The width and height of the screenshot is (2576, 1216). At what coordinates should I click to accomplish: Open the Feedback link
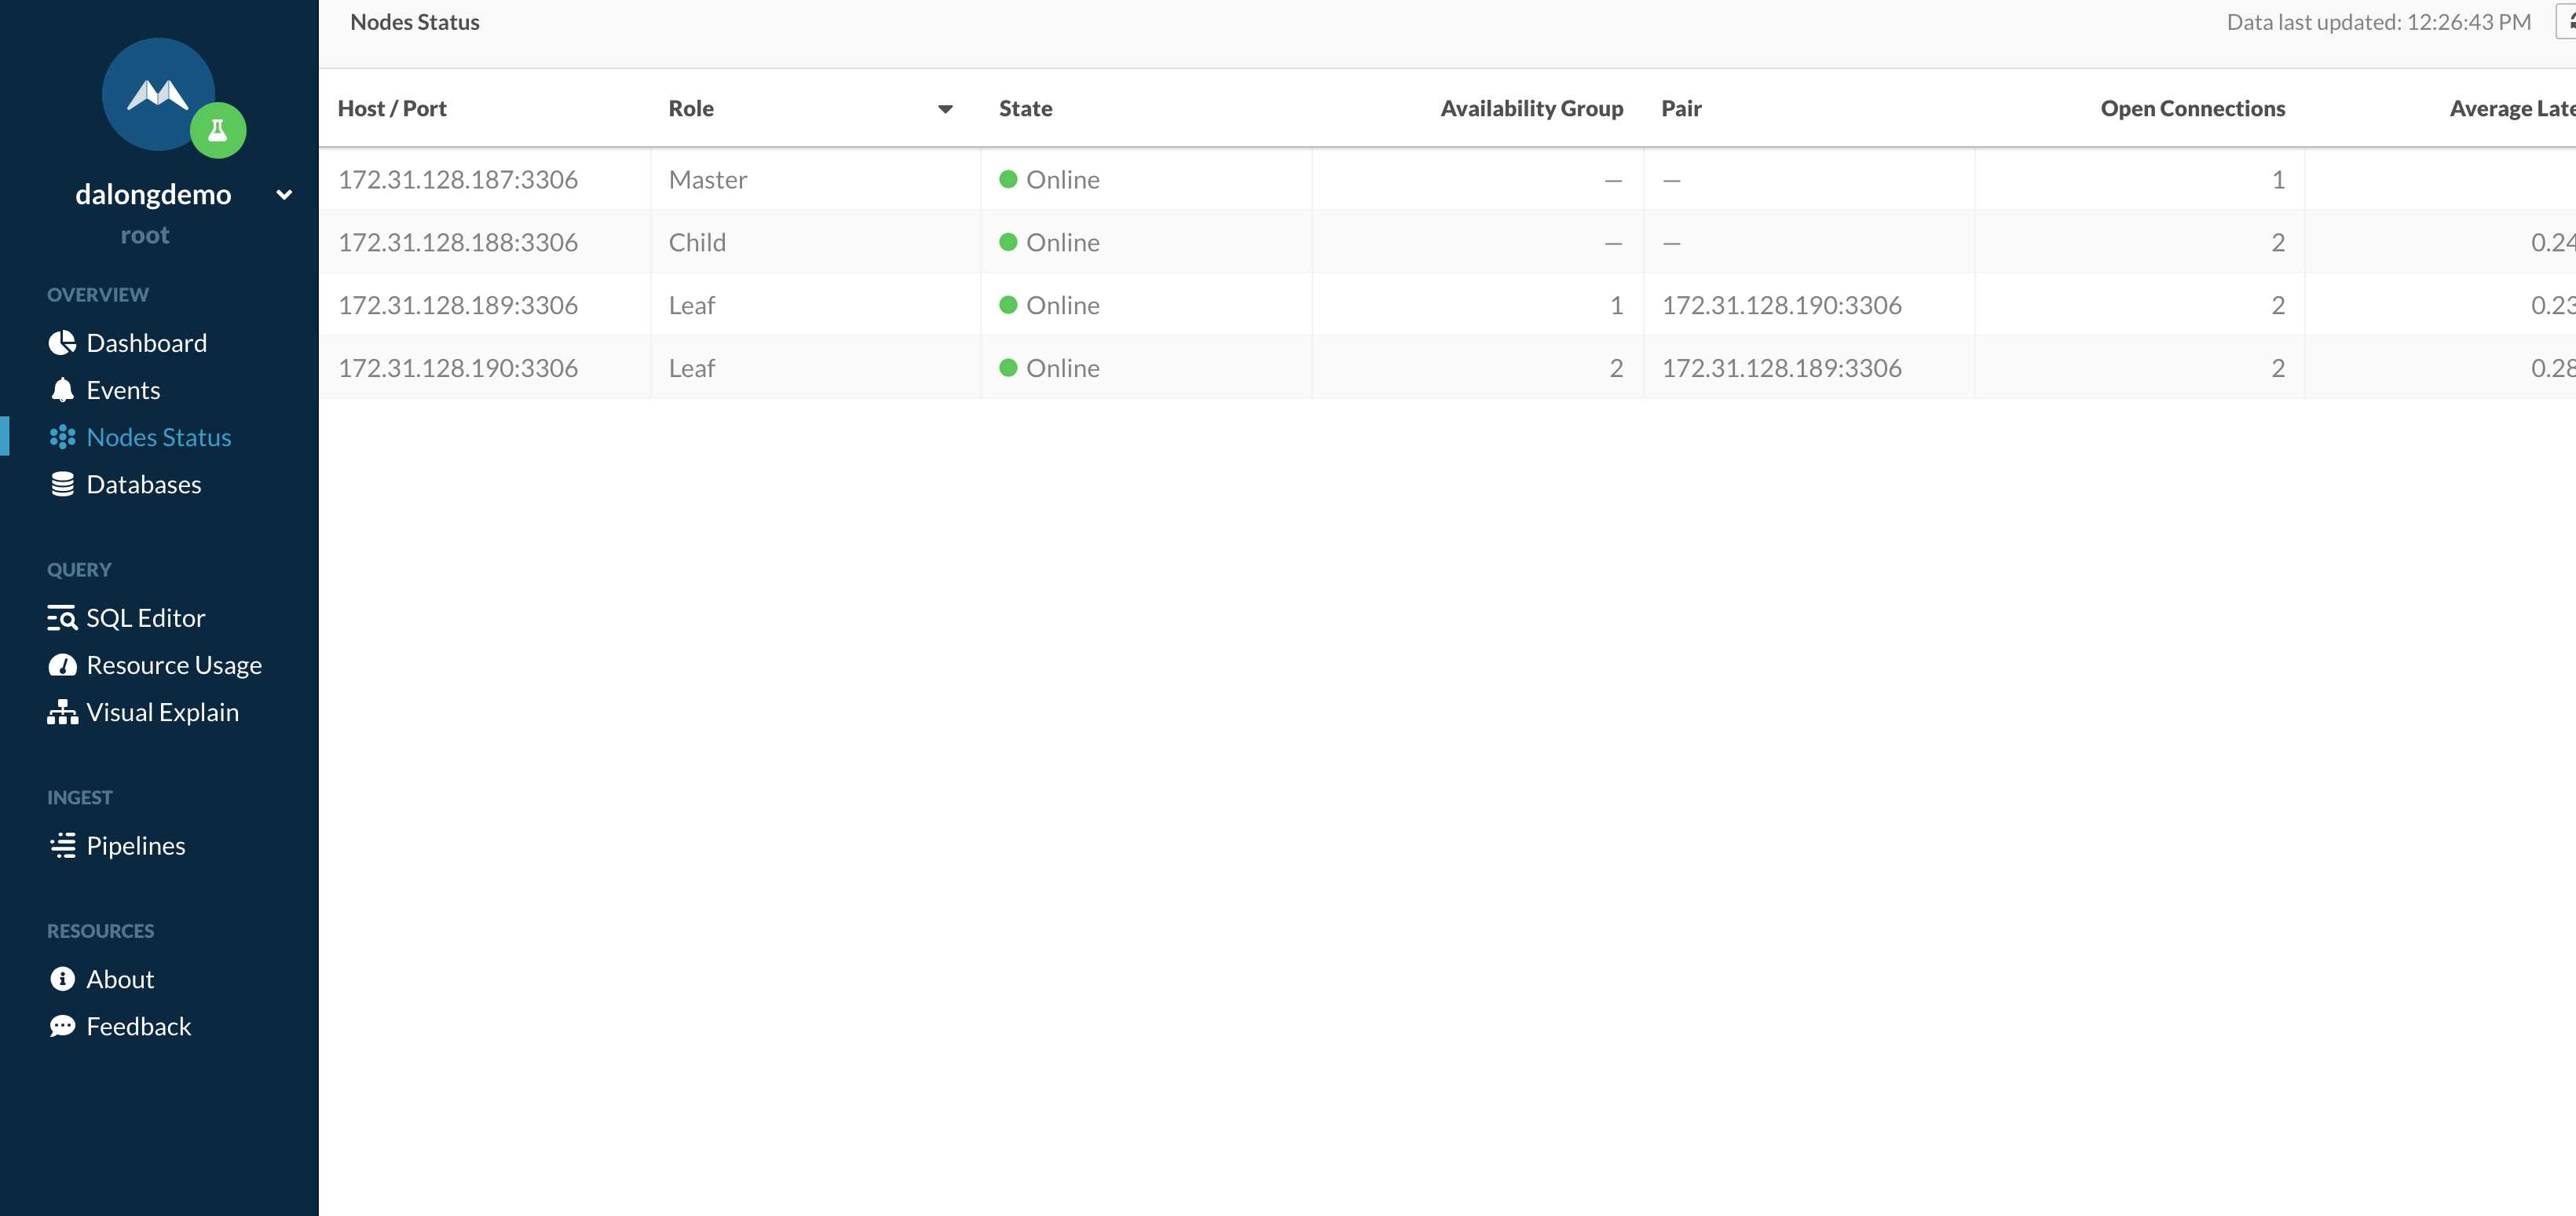(x=138, y=1026)
